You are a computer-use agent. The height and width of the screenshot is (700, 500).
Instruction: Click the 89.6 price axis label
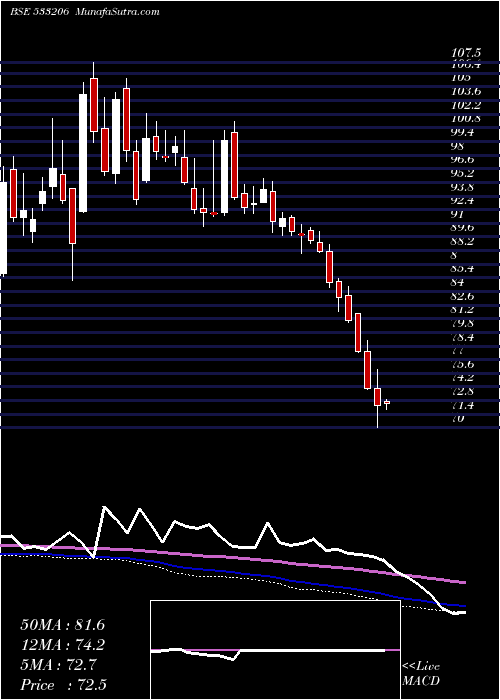click(463, 228)
